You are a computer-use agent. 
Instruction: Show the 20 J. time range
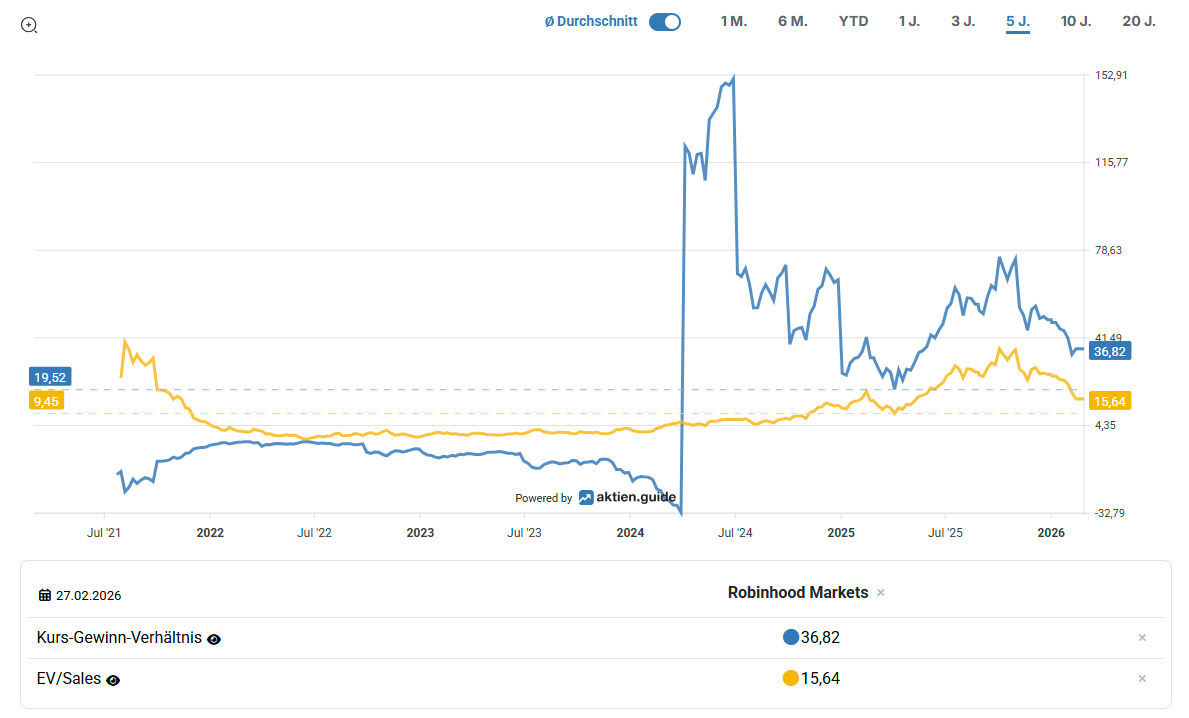(1138, 22)
